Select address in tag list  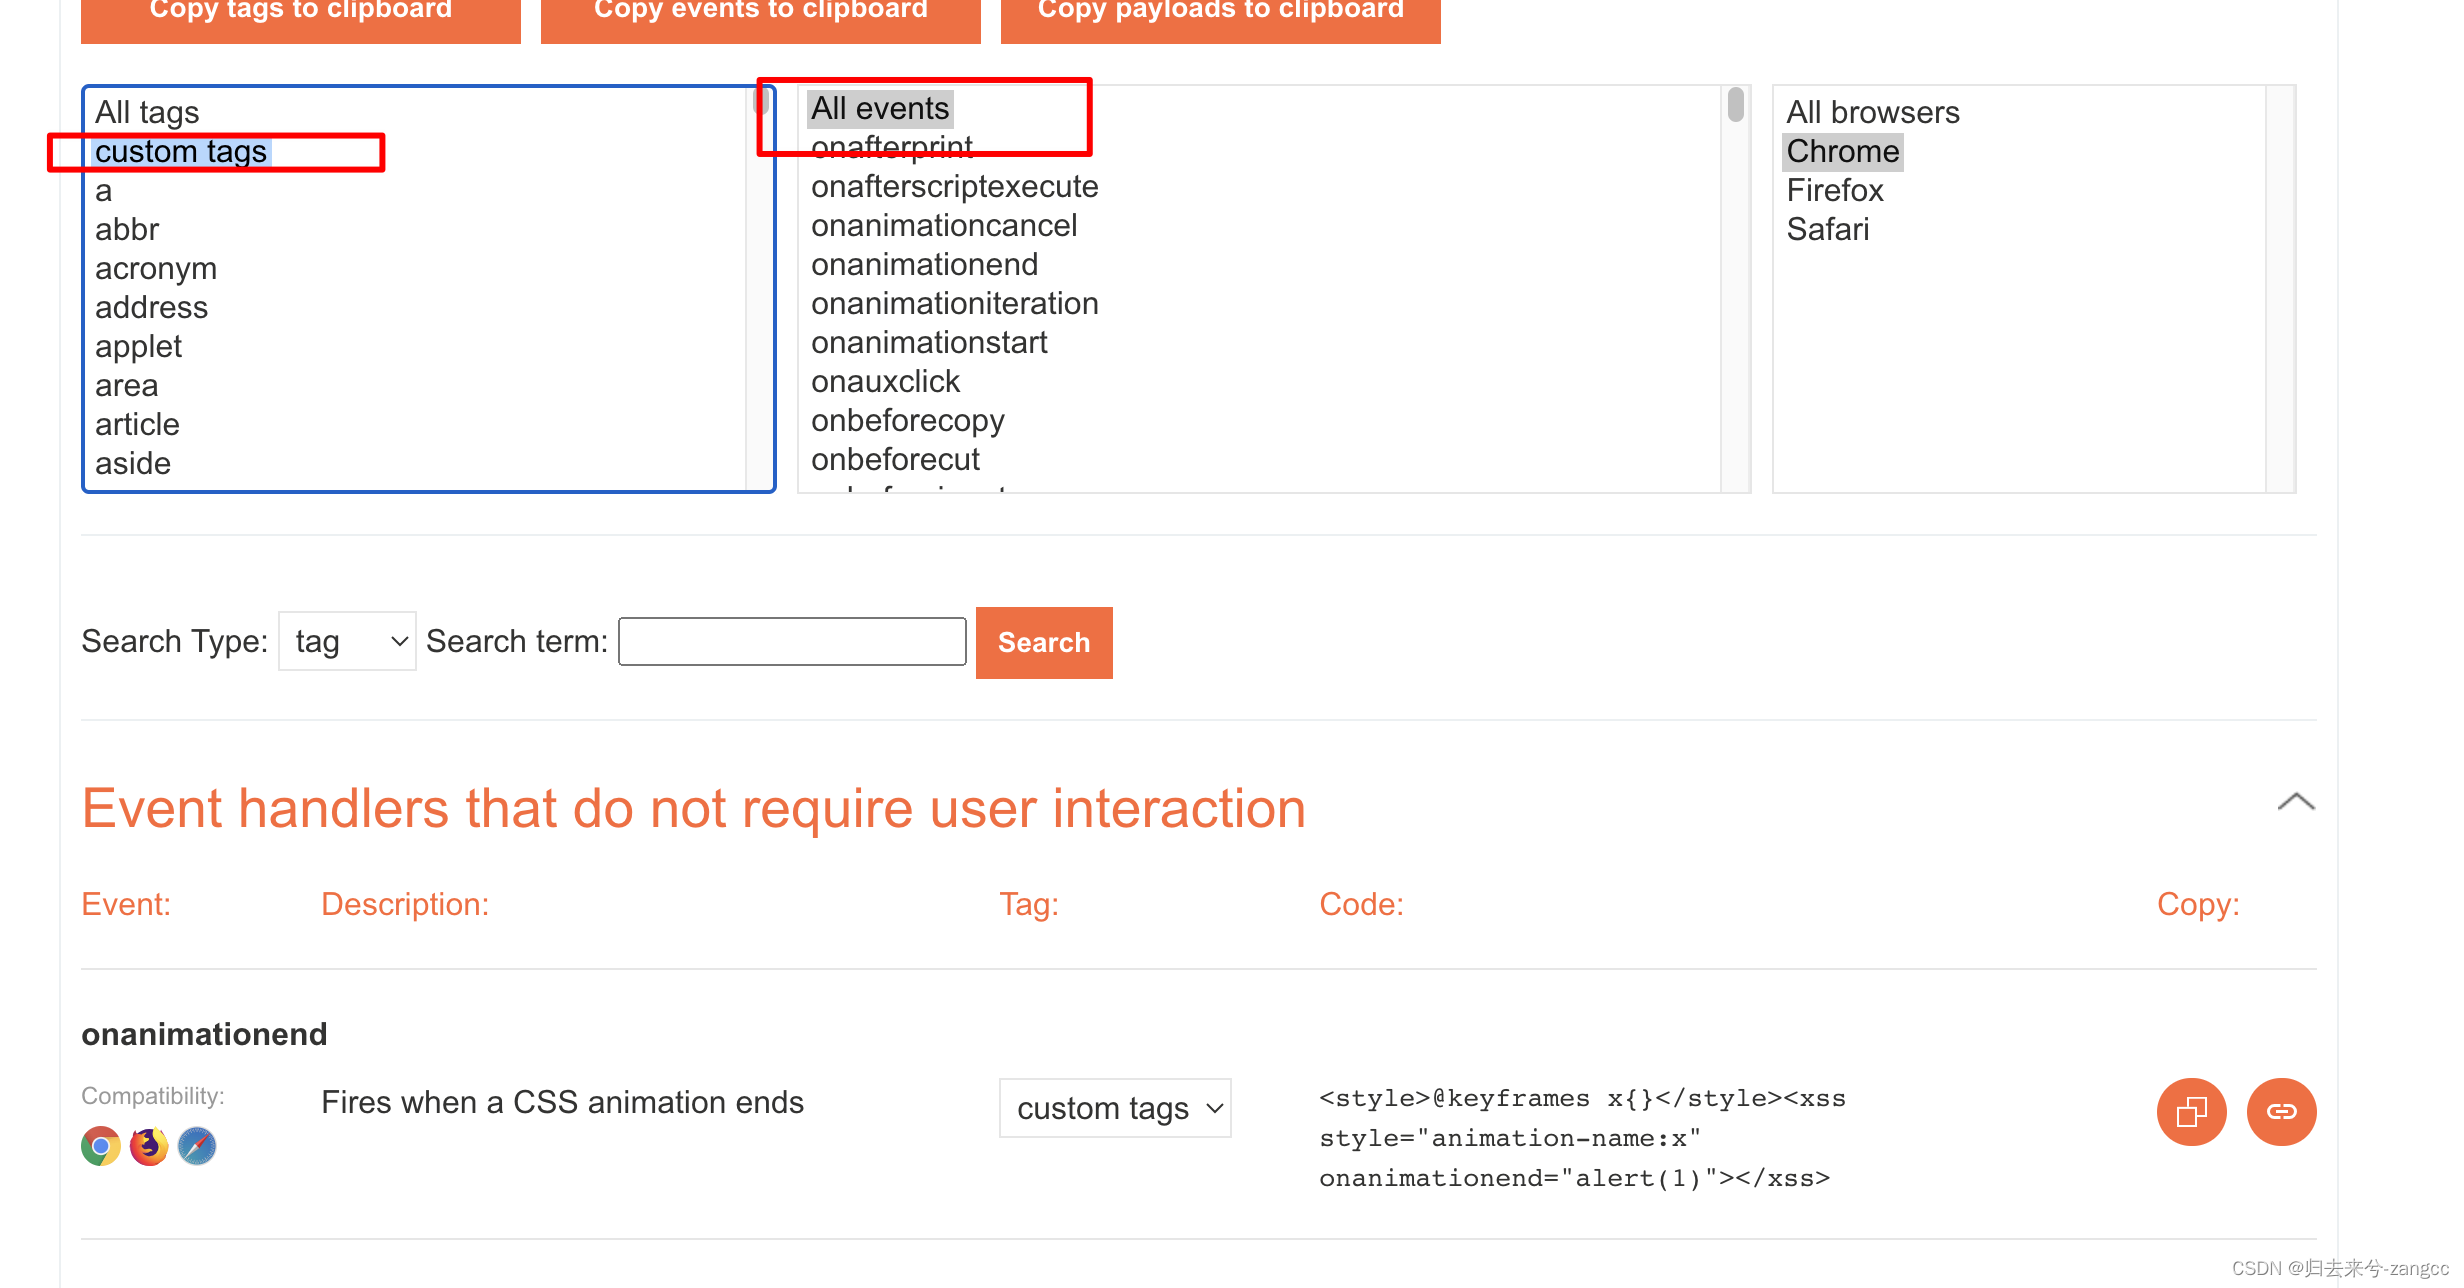(152, 307)
